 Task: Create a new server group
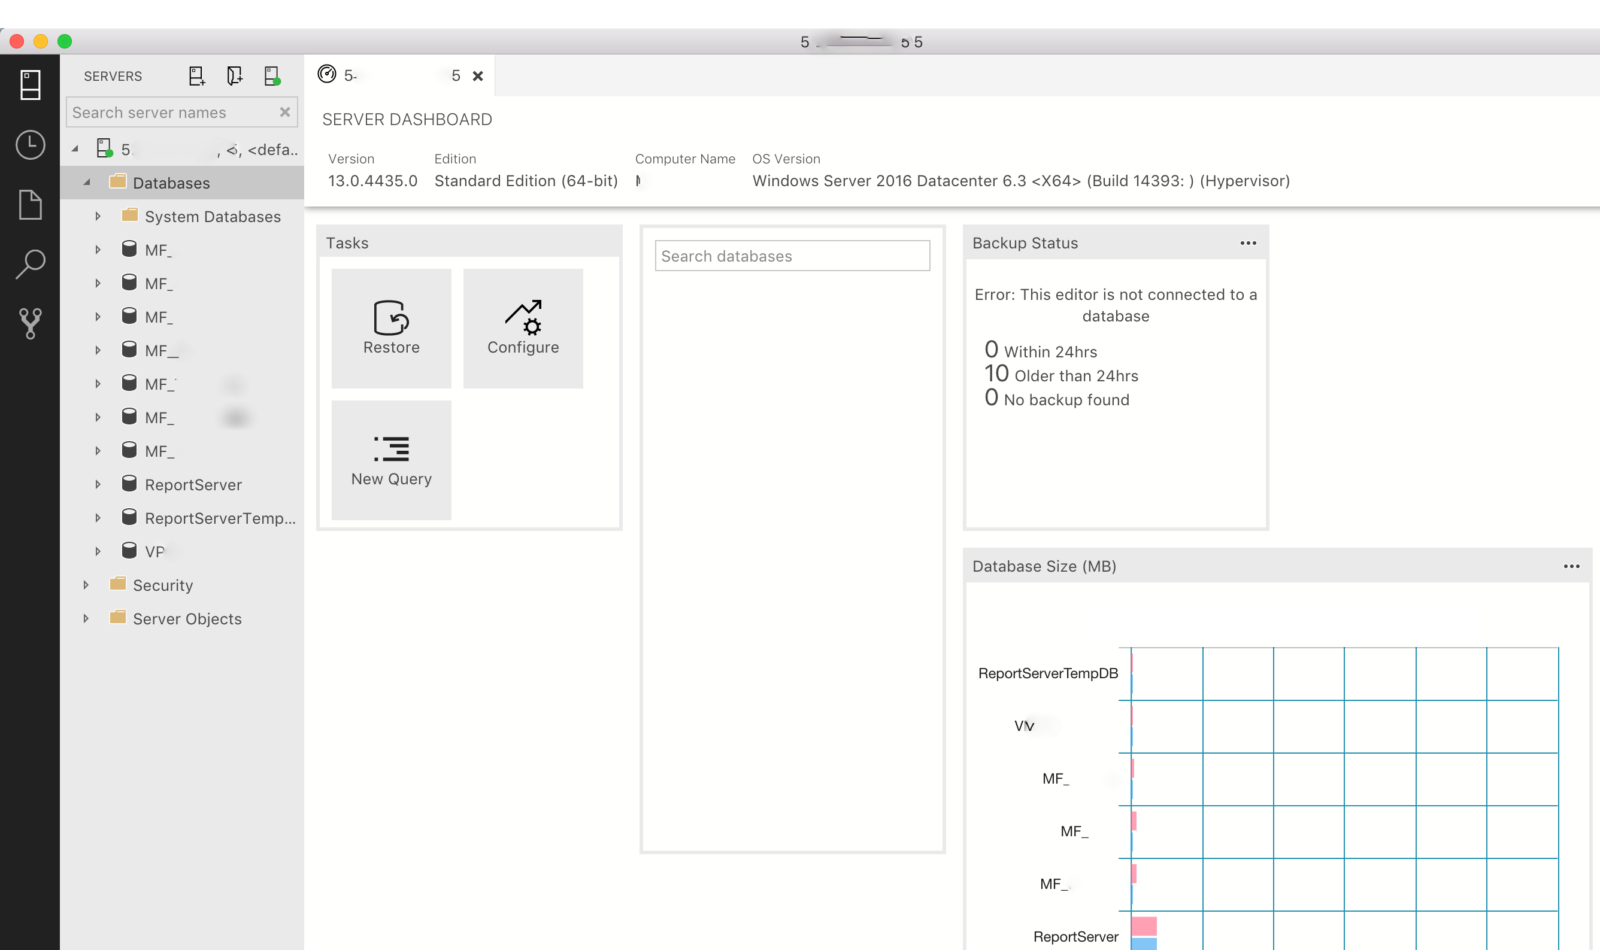(x=234, y=75)
